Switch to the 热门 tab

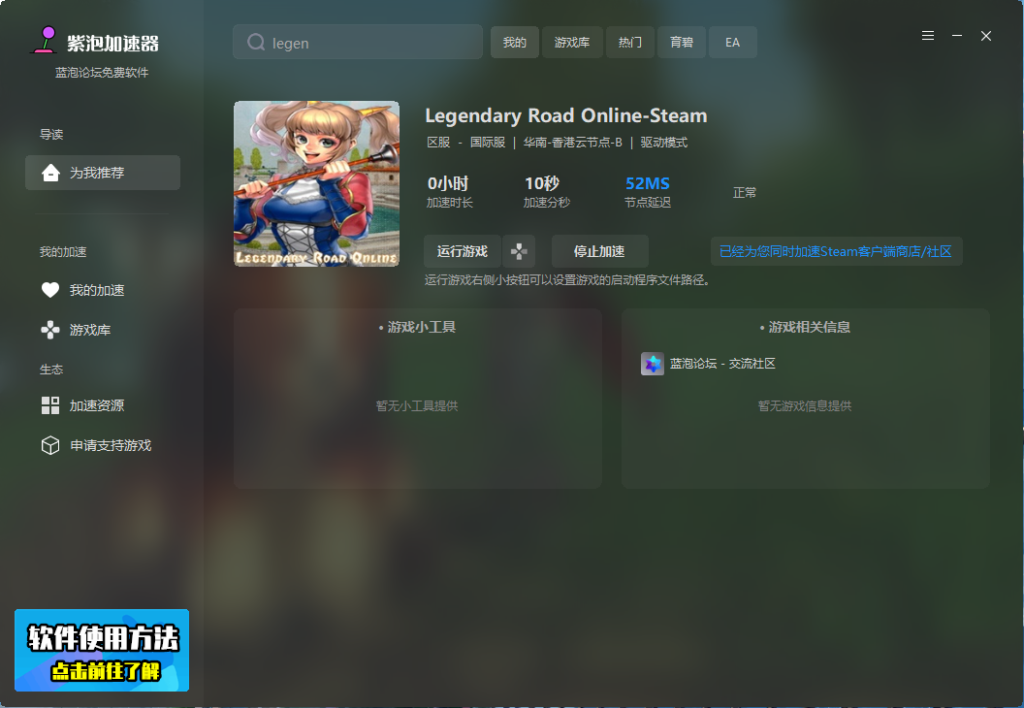[x=630, y=42]
